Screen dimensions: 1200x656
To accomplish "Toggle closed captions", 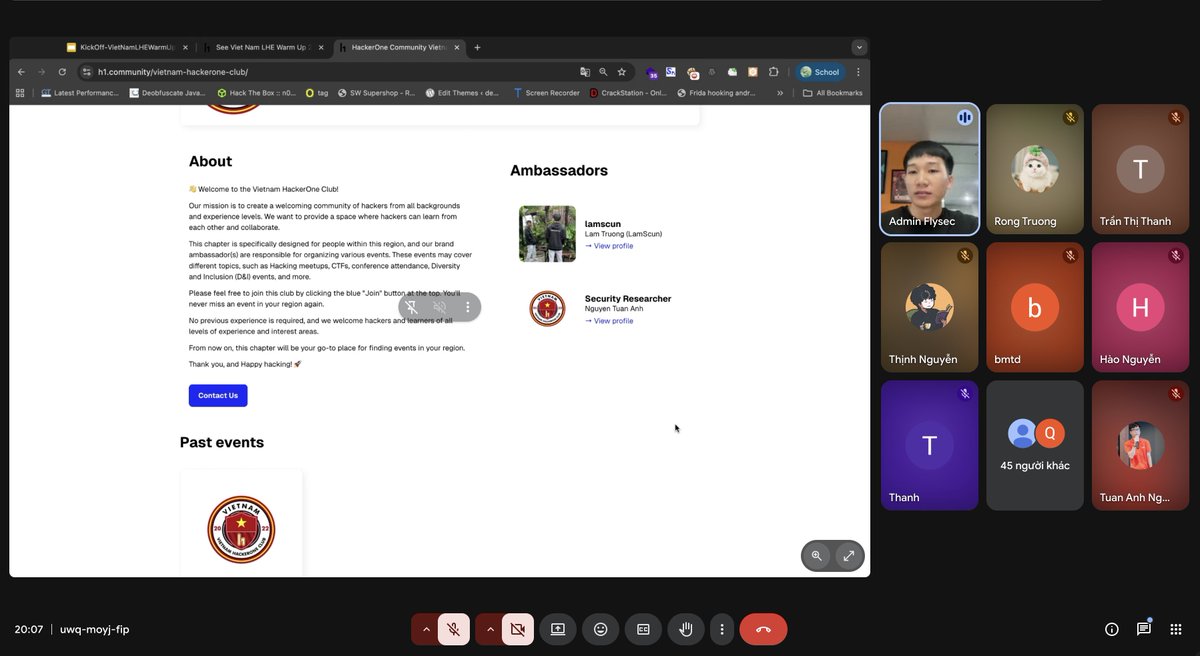I will [644, 629].
